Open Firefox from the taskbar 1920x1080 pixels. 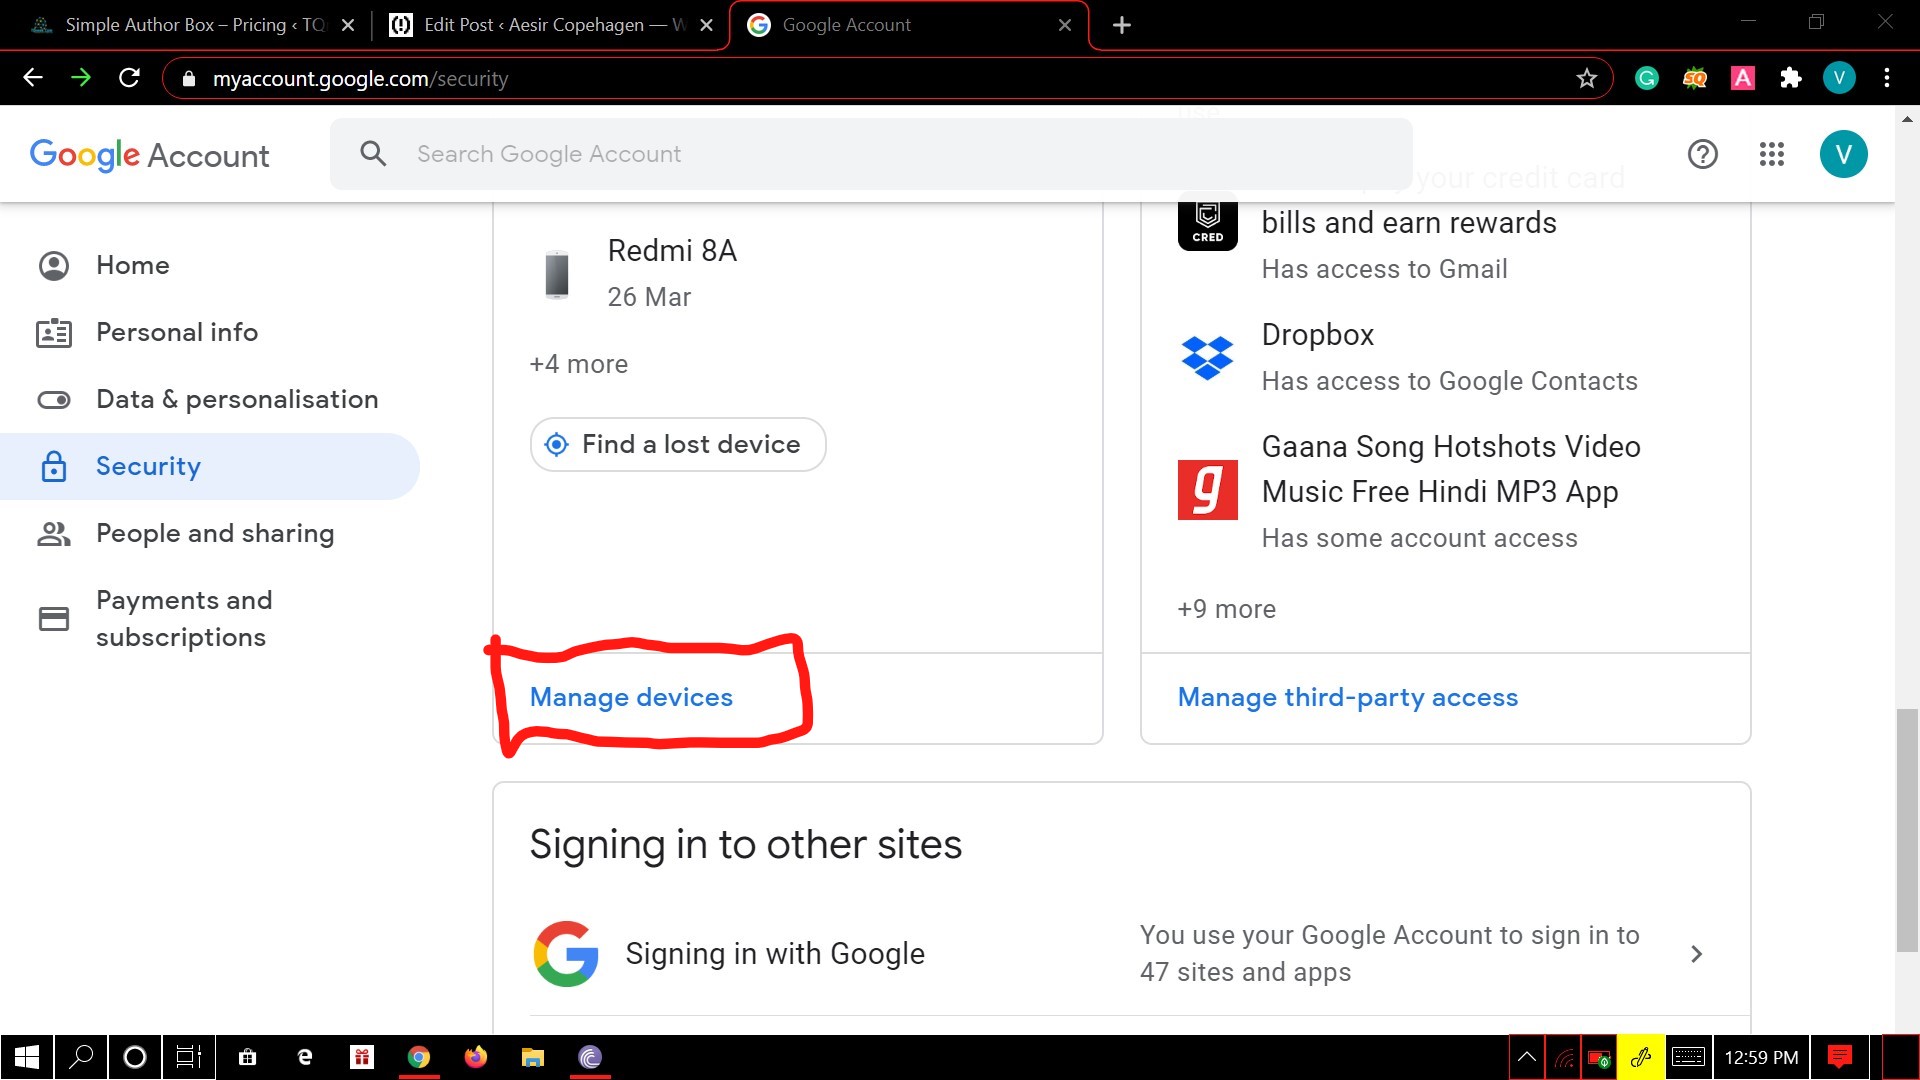point(476,1057)
